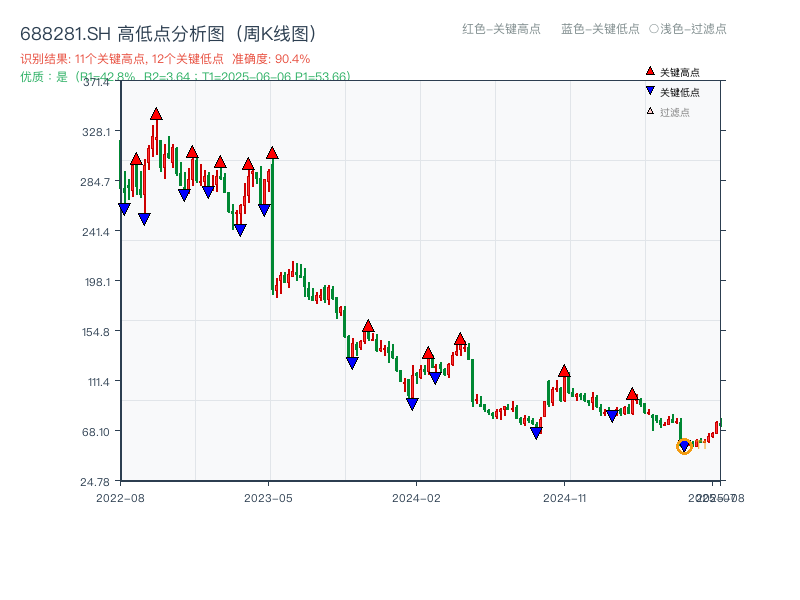Viewport: 800px width, 600px height.
Task: Open the 红色-关键高点 label at the top
Action: pos(503,30)
